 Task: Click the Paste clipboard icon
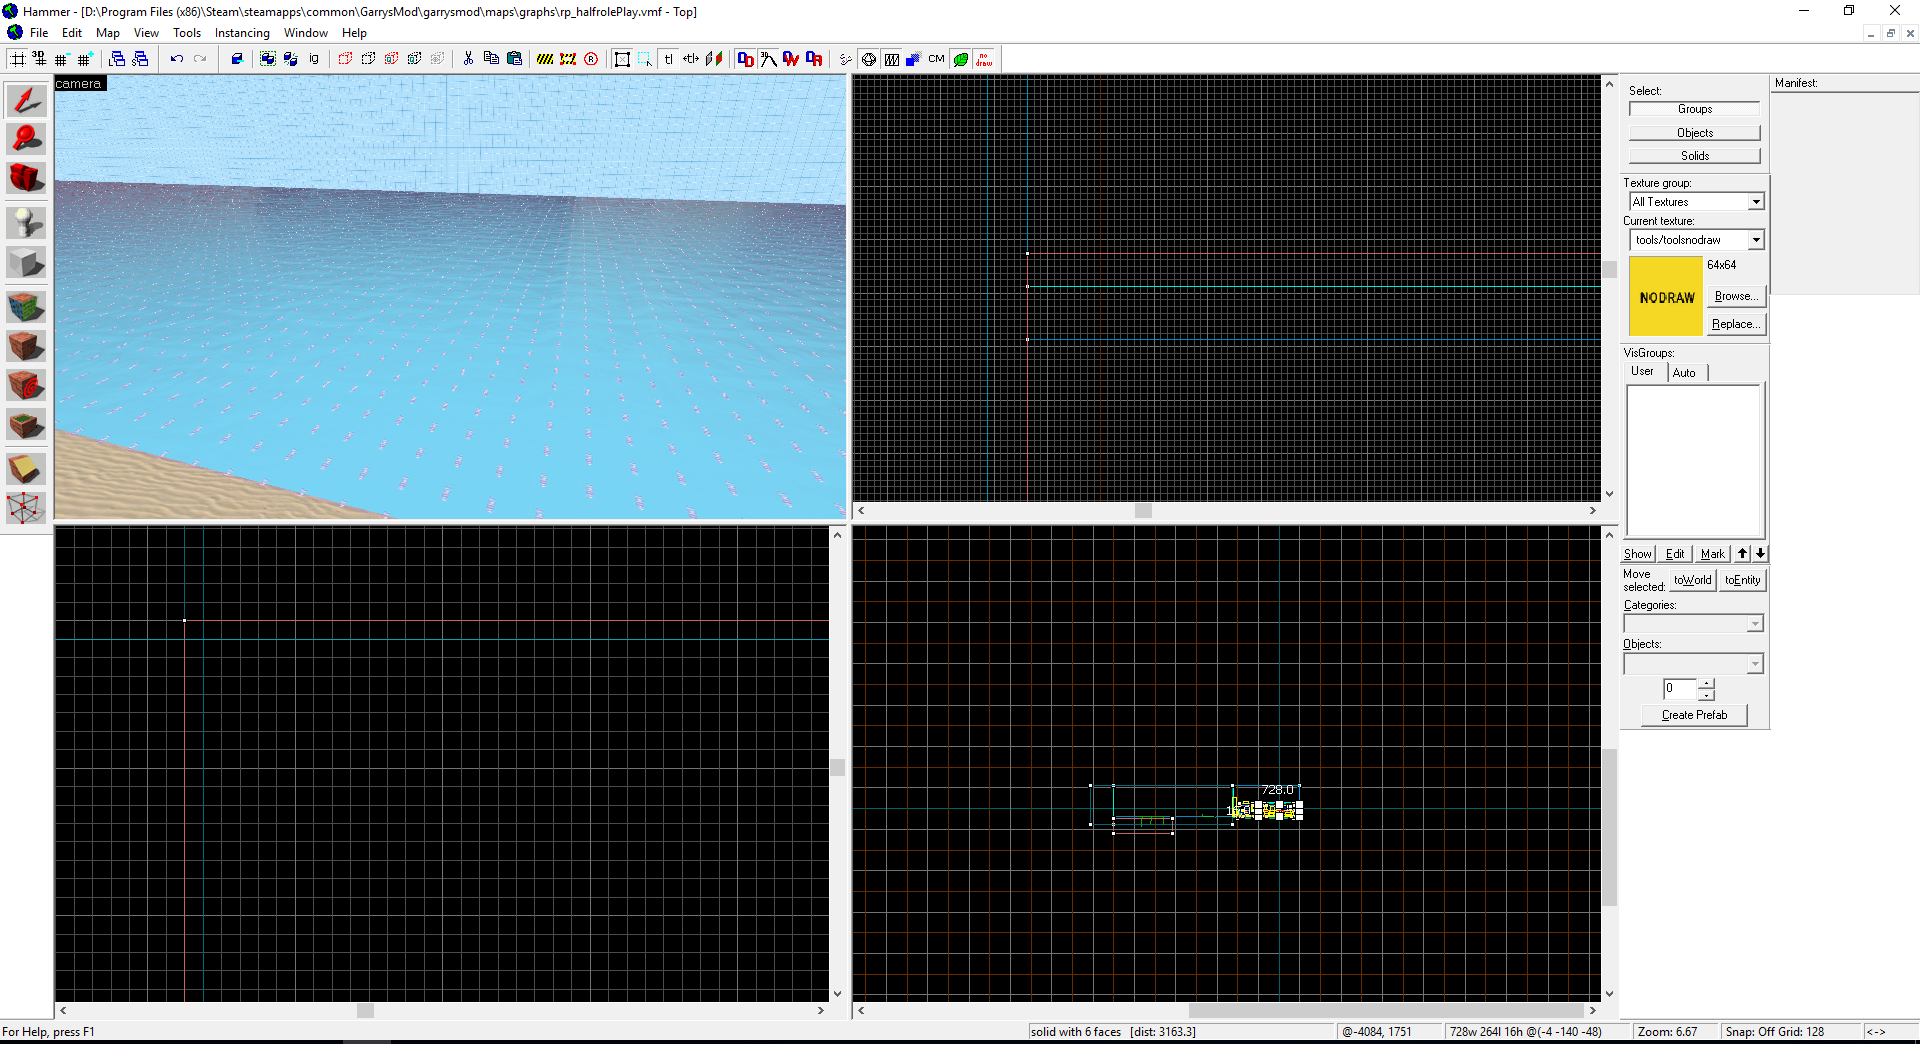click(514, 59)
